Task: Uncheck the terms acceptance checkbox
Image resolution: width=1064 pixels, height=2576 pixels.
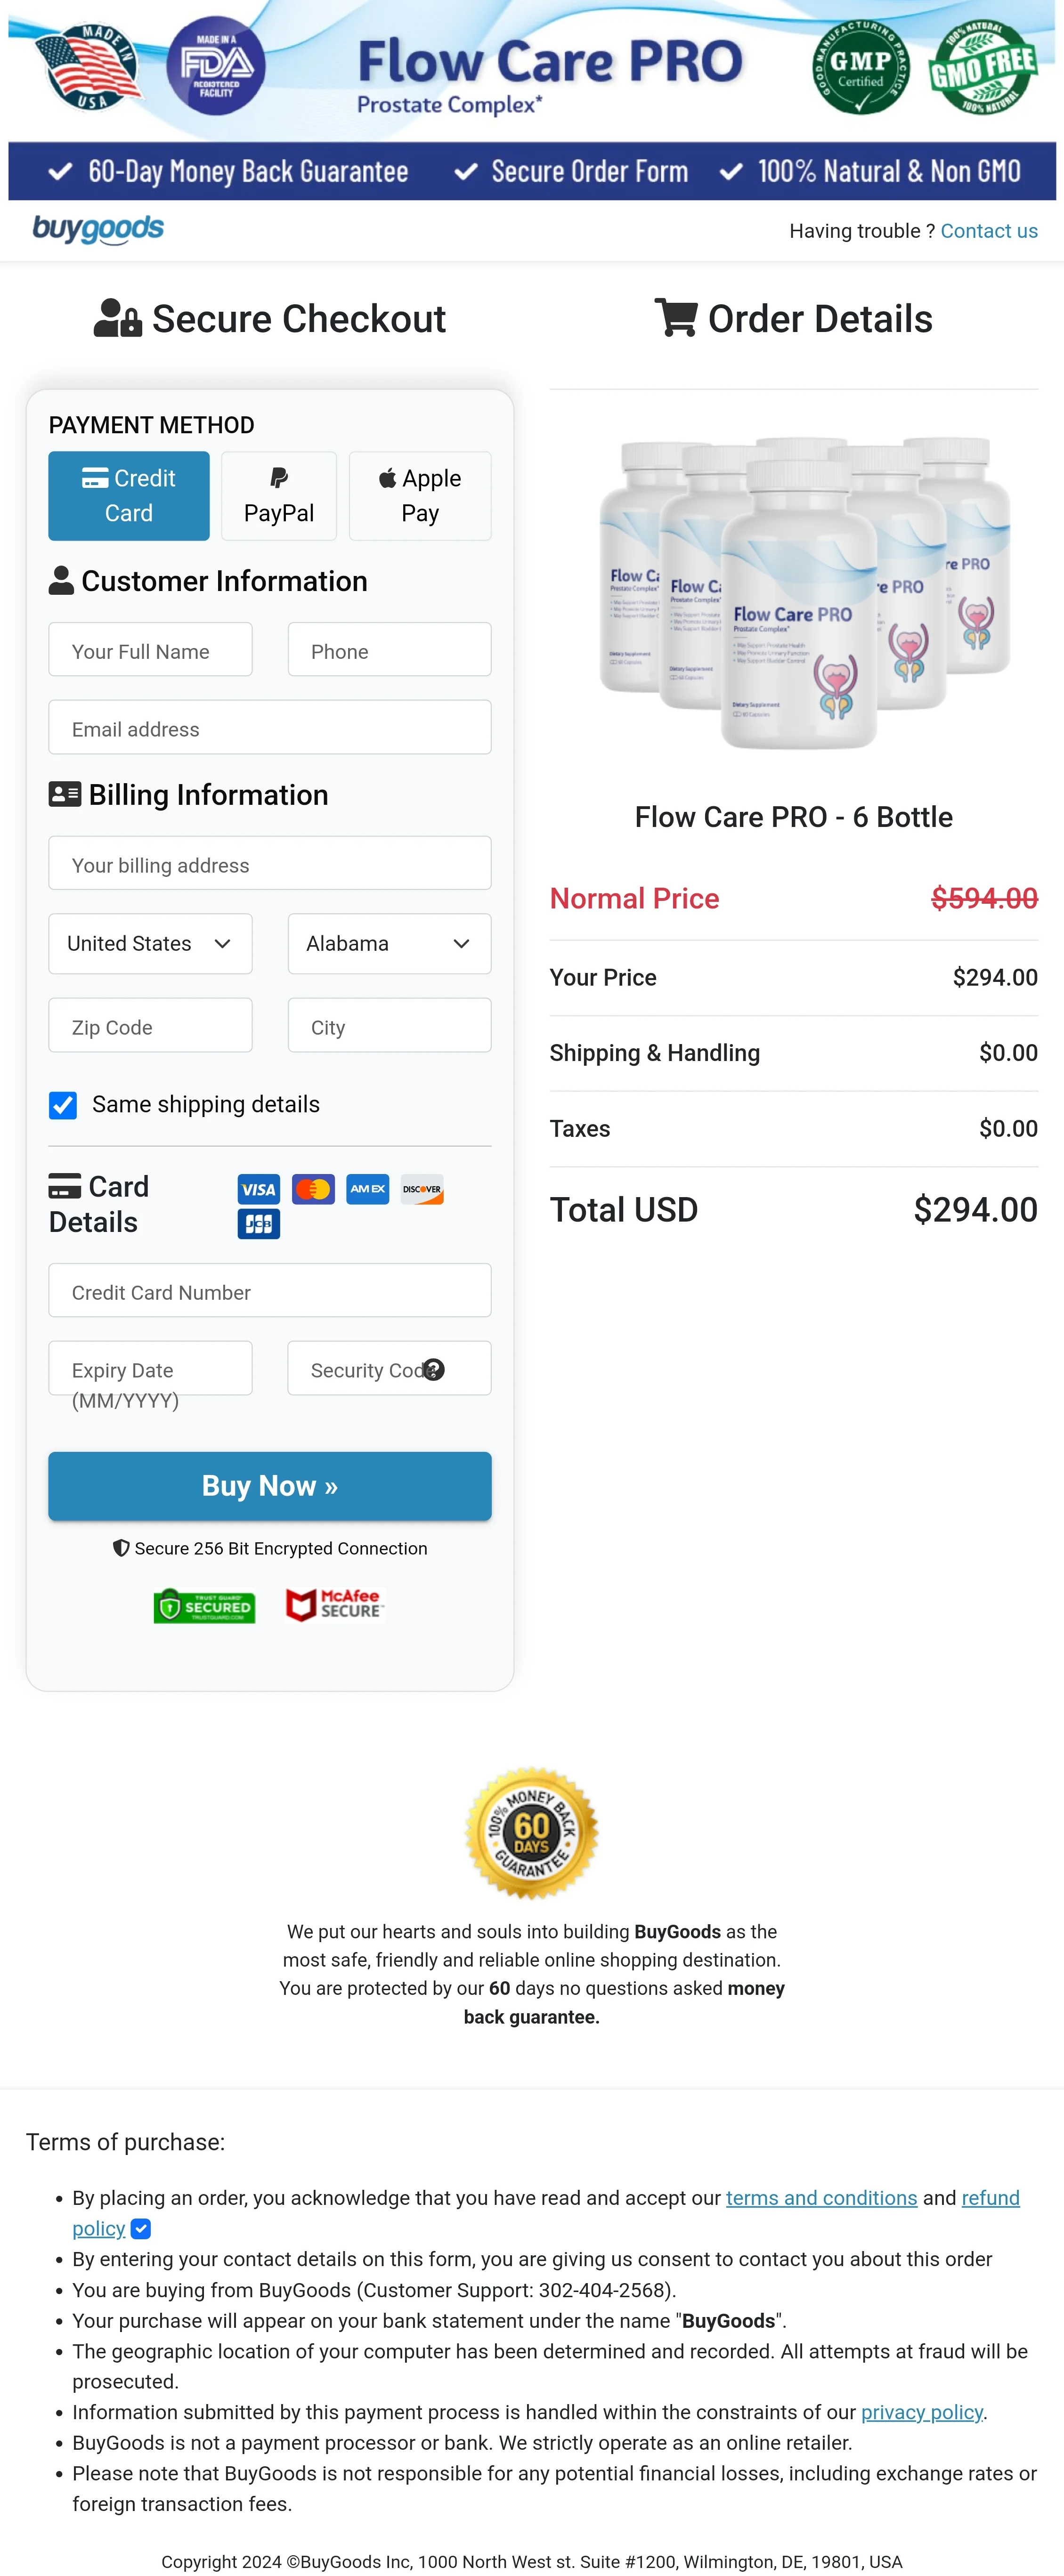Action: coord(140,2230)
